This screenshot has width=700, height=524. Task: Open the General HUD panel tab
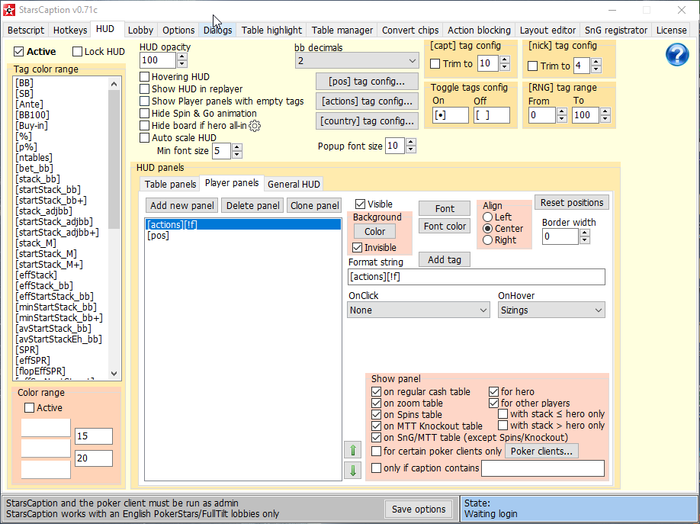point(294,184)
